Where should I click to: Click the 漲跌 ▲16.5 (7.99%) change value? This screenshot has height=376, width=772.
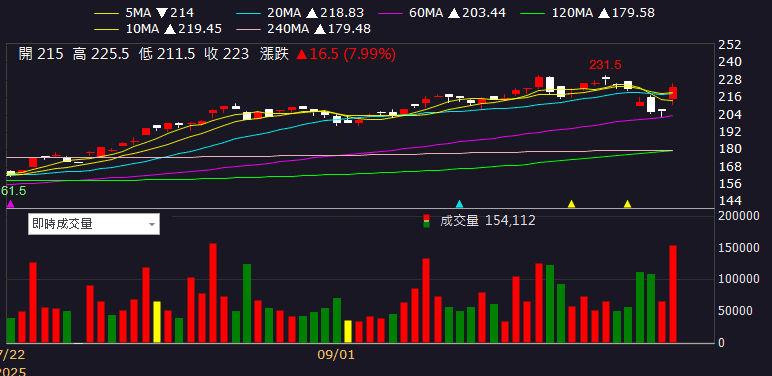pos(327,54)
